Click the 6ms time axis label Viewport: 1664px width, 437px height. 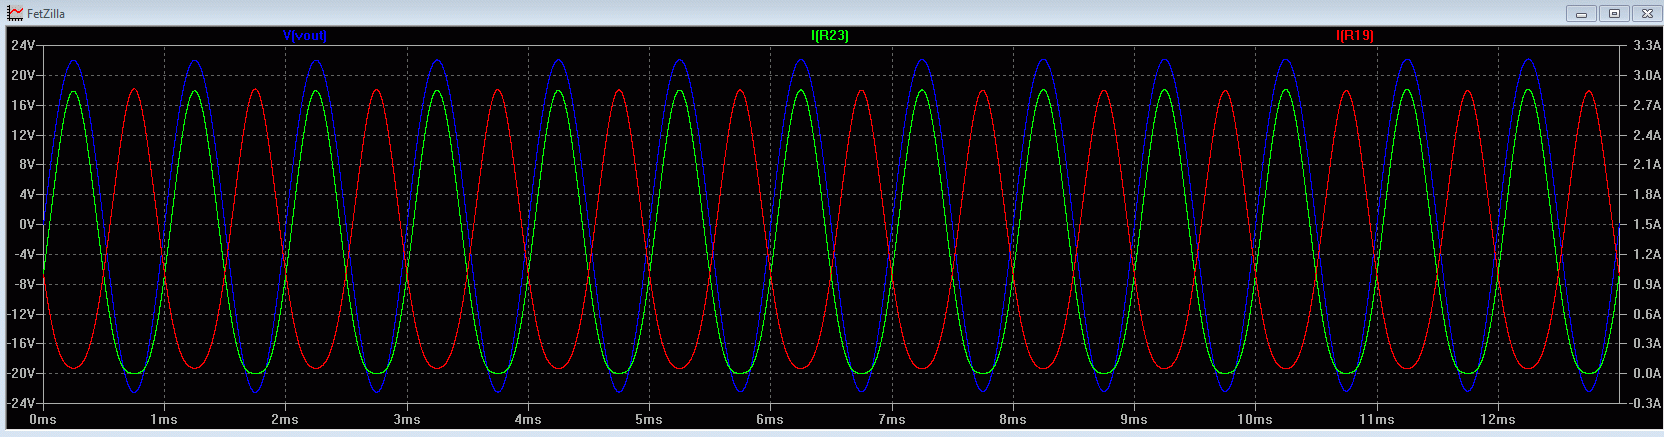tap(770, 420)
